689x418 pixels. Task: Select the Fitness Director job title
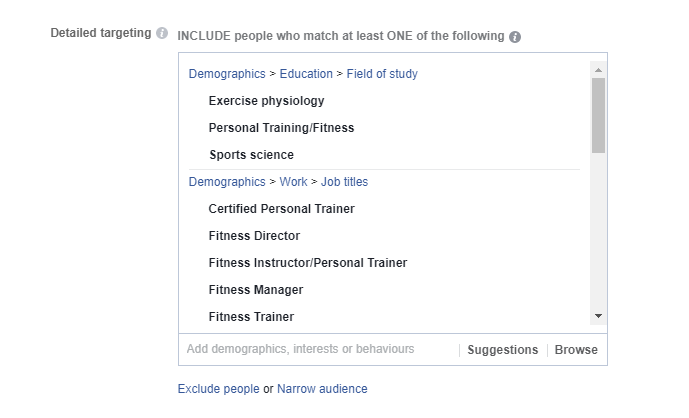coord(254,236)
